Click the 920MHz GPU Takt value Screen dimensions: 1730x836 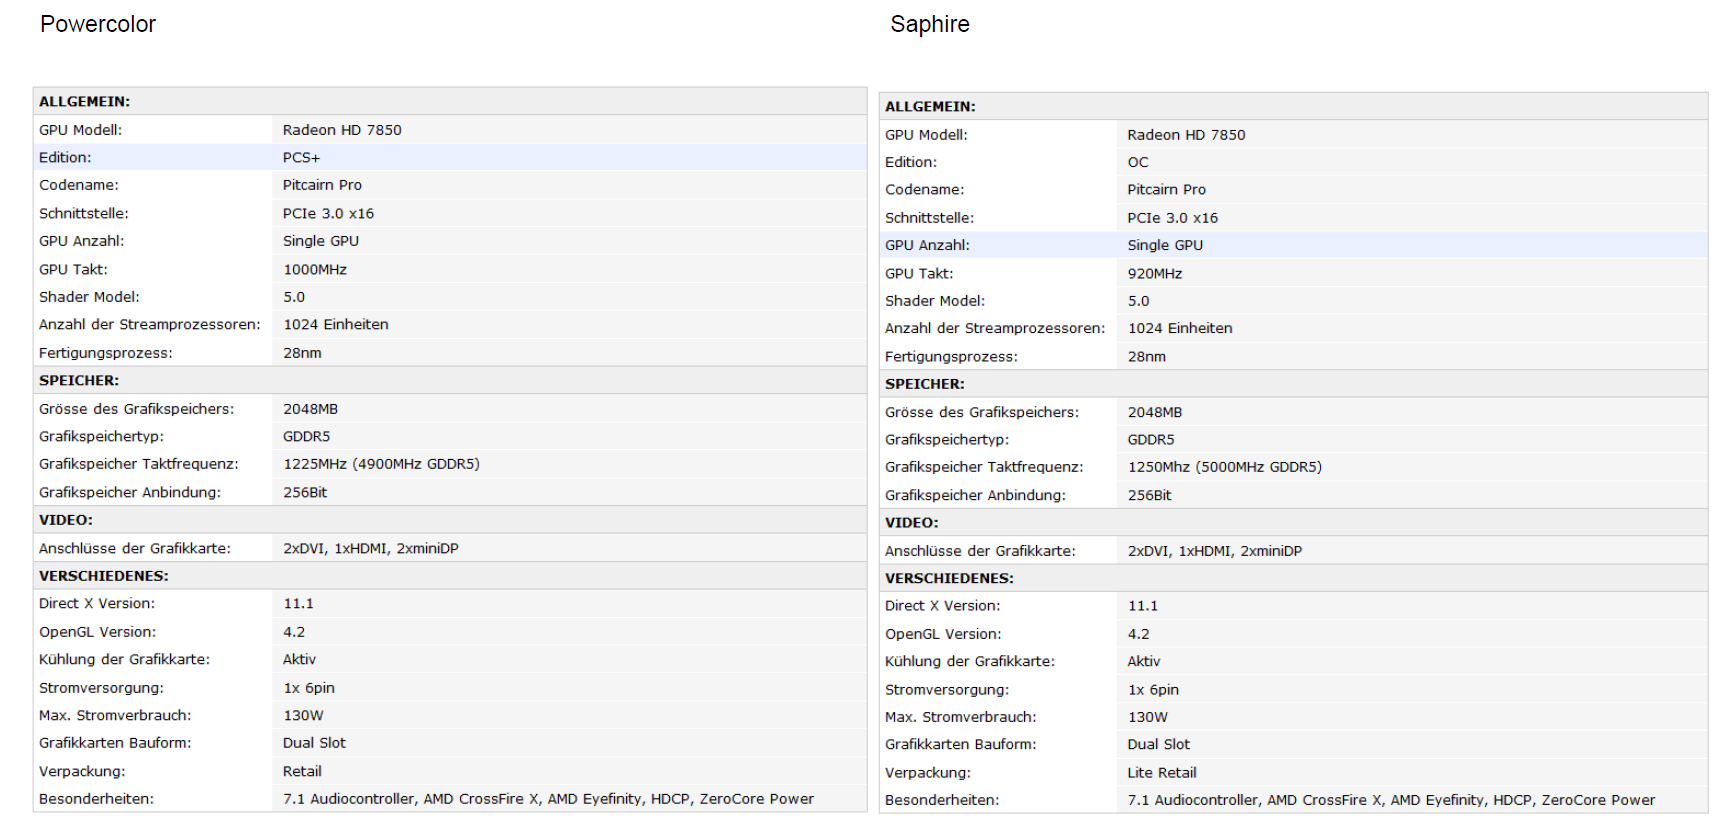[1154, 273]
